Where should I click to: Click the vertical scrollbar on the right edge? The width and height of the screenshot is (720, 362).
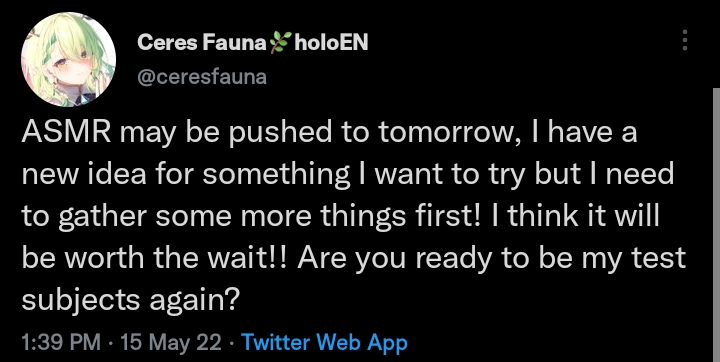[x=716, y=225]
